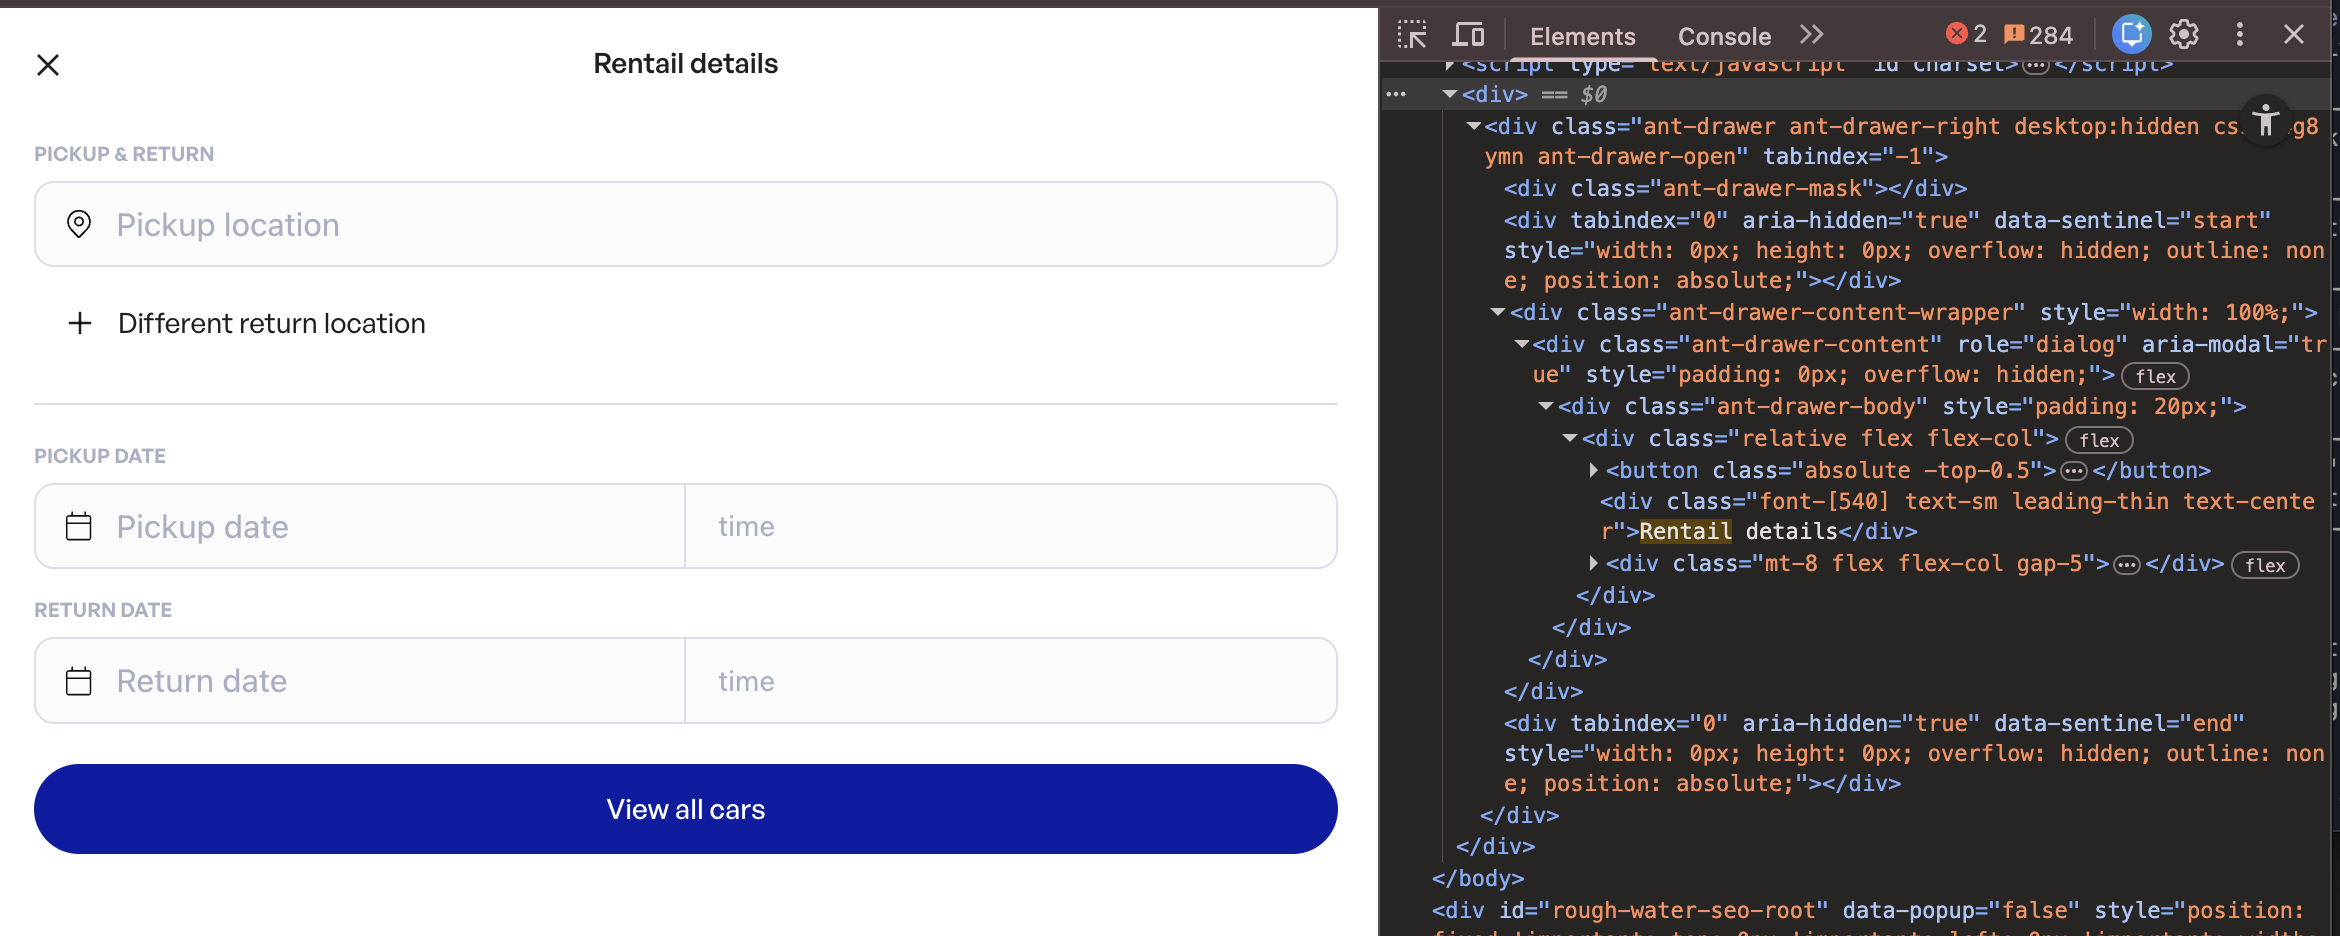Collapse the ant-drawer-content-wrapper node
2340x936 pixels.
tap(1498, 312)
